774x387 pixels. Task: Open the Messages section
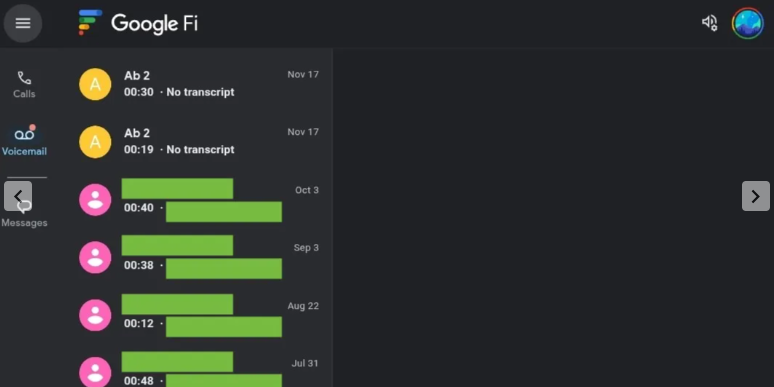(x=24, y=215)
